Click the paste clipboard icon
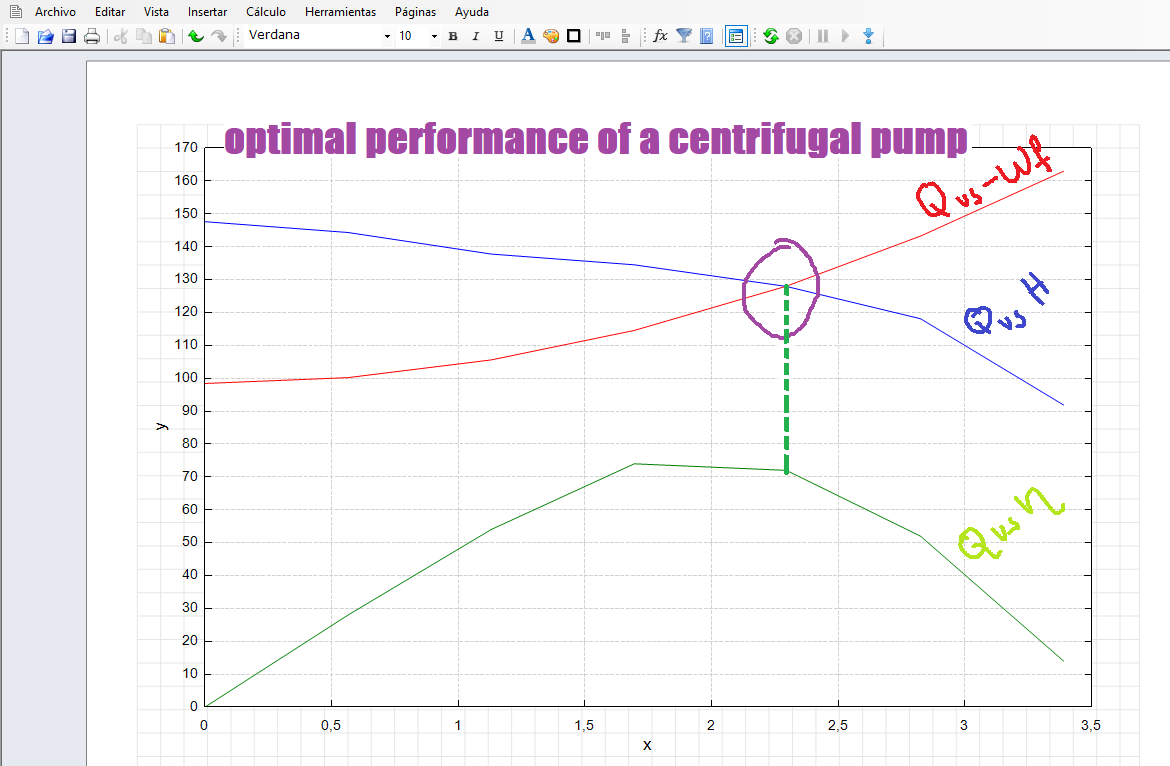This screenshot has width=1170, height=766. (x=167, y=36)
